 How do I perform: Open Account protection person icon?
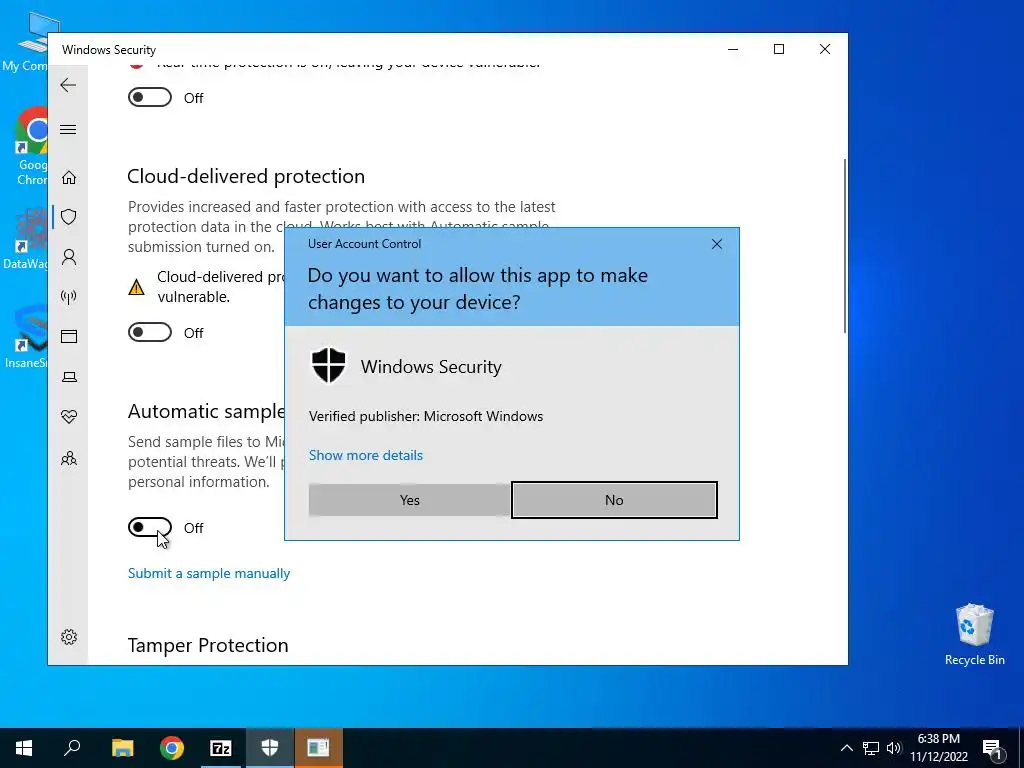(x=69, y=257)
